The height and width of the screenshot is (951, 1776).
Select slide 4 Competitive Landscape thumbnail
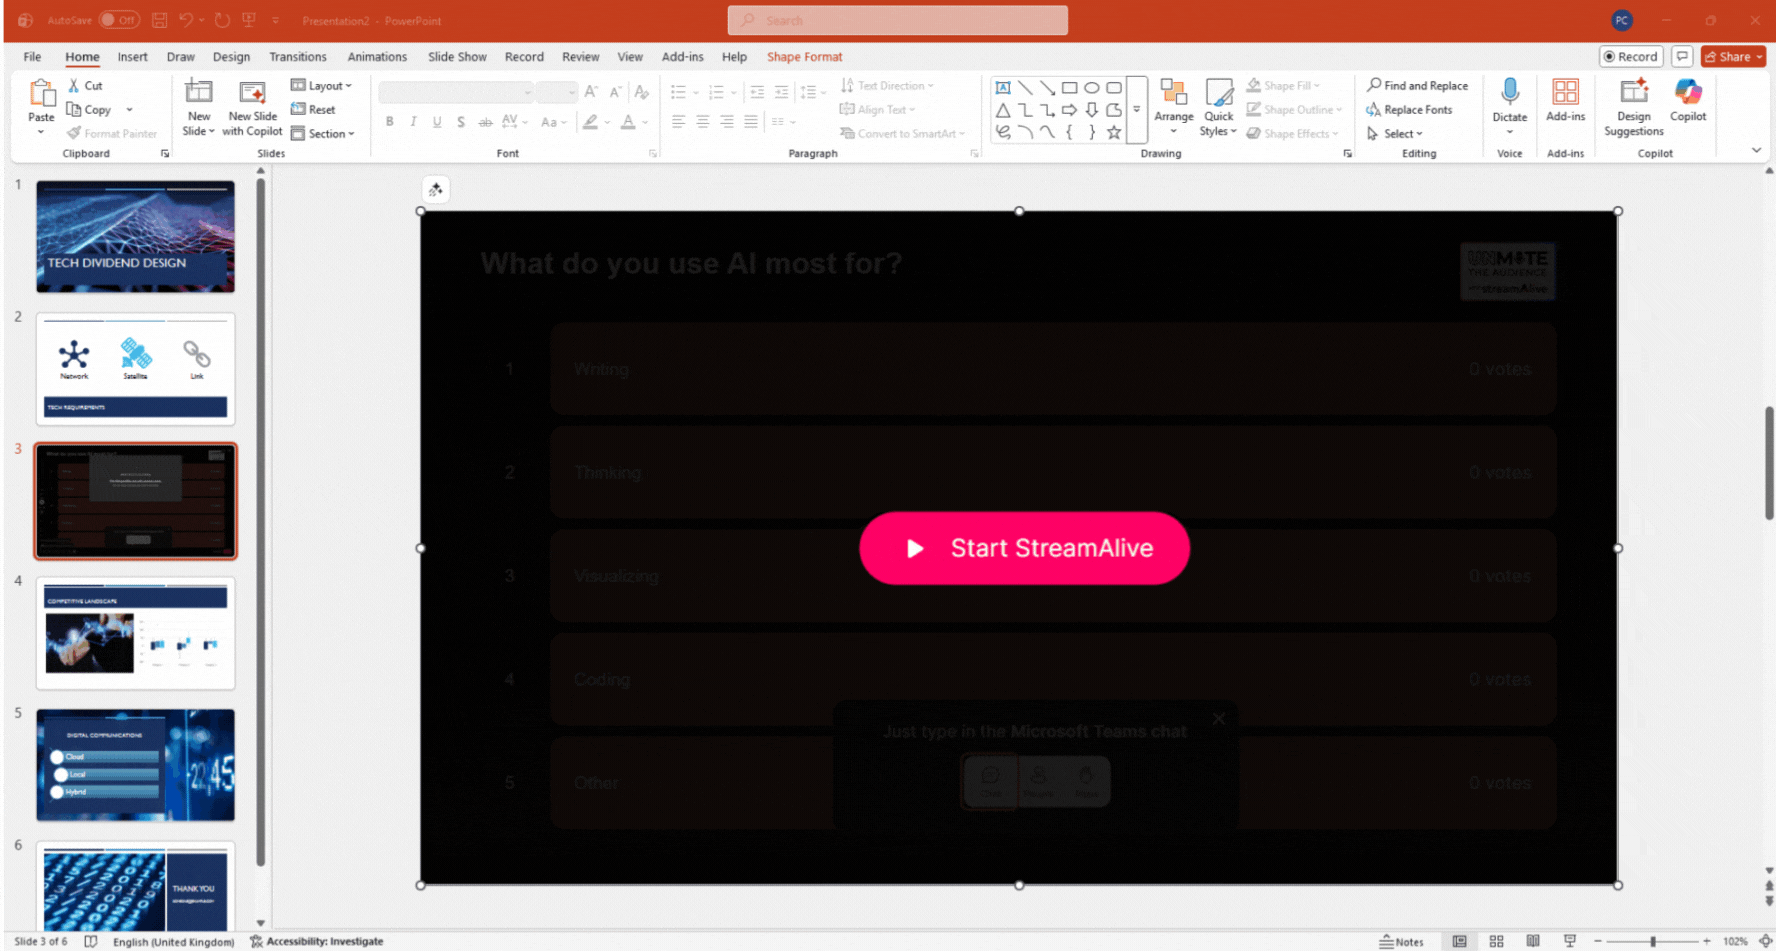click(136, 633)
